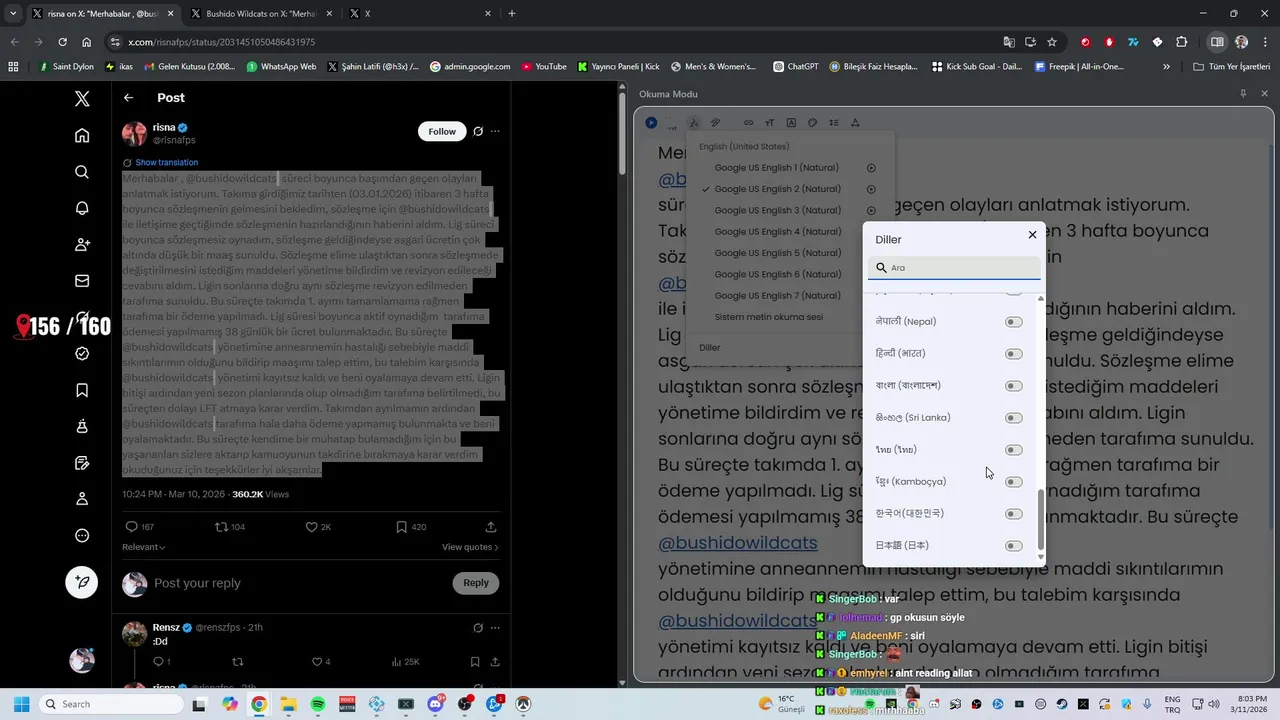Open voice selection icon in reading mode toolbar
This screenshot has width=1280, height=720.
pos(694,122)
